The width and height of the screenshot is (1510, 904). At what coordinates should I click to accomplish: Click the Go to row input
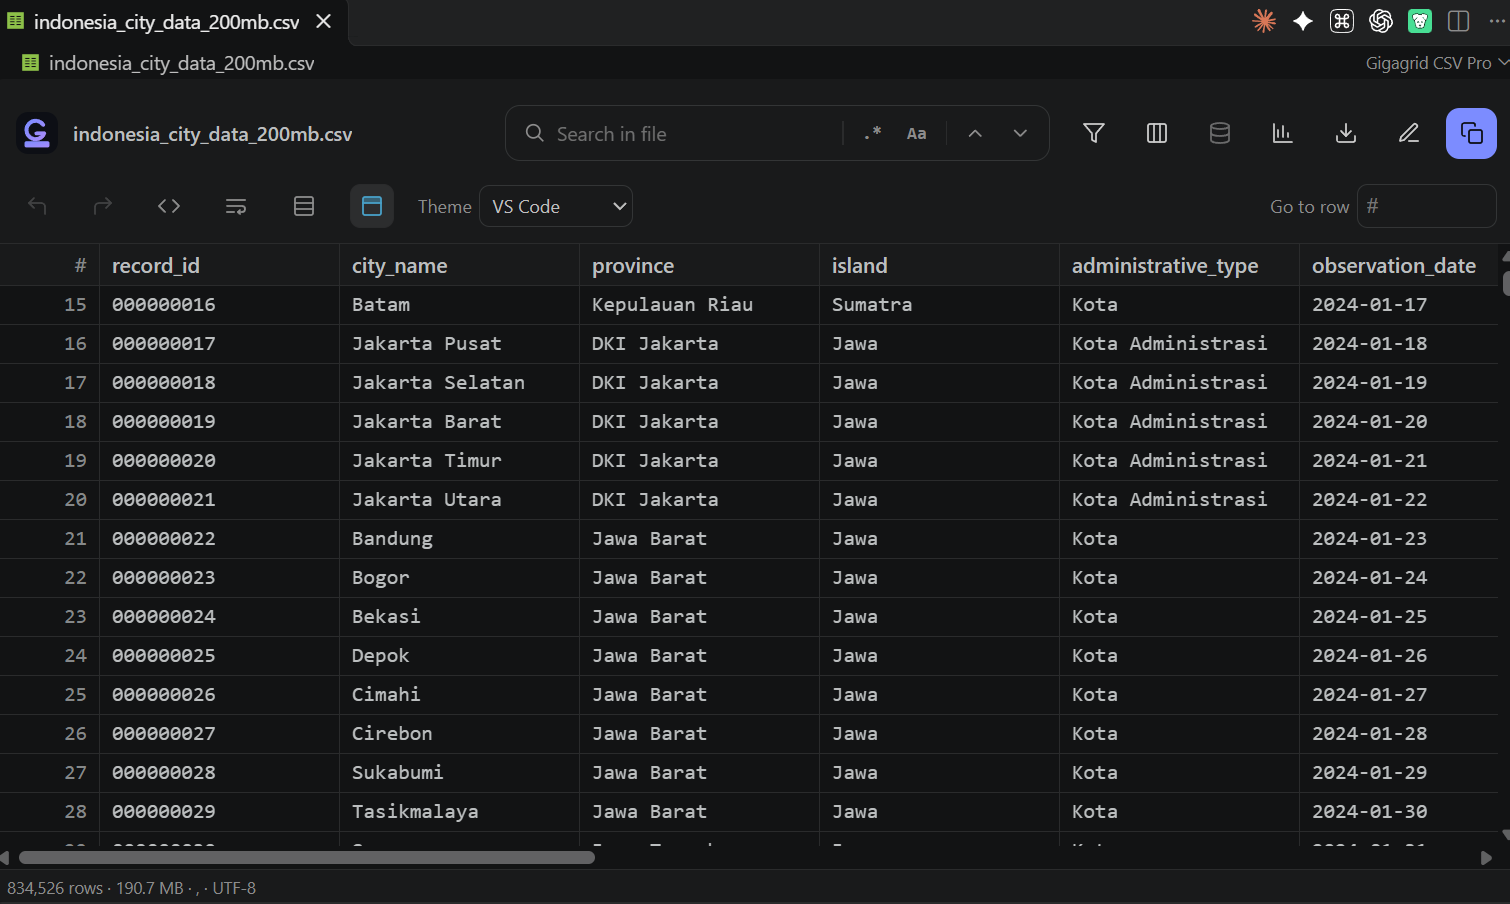[x=1426, y=206]
